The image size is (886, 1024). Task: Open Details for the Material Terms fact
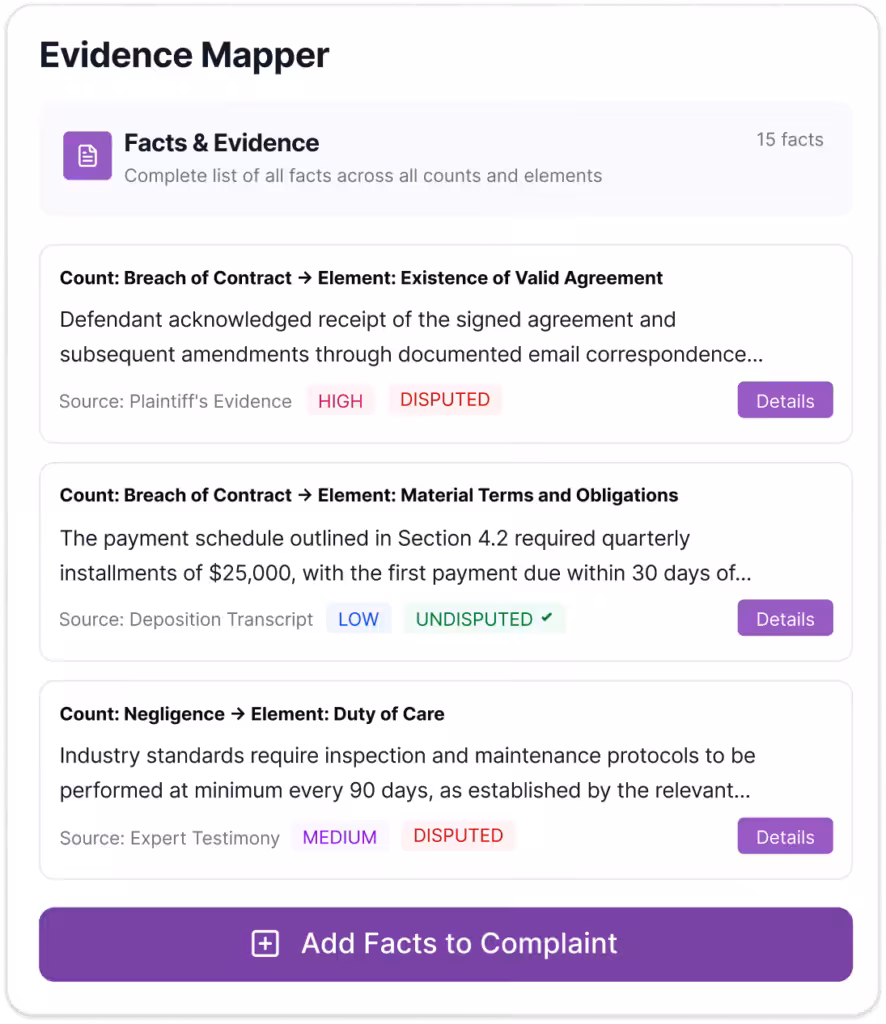coord(784,618)
